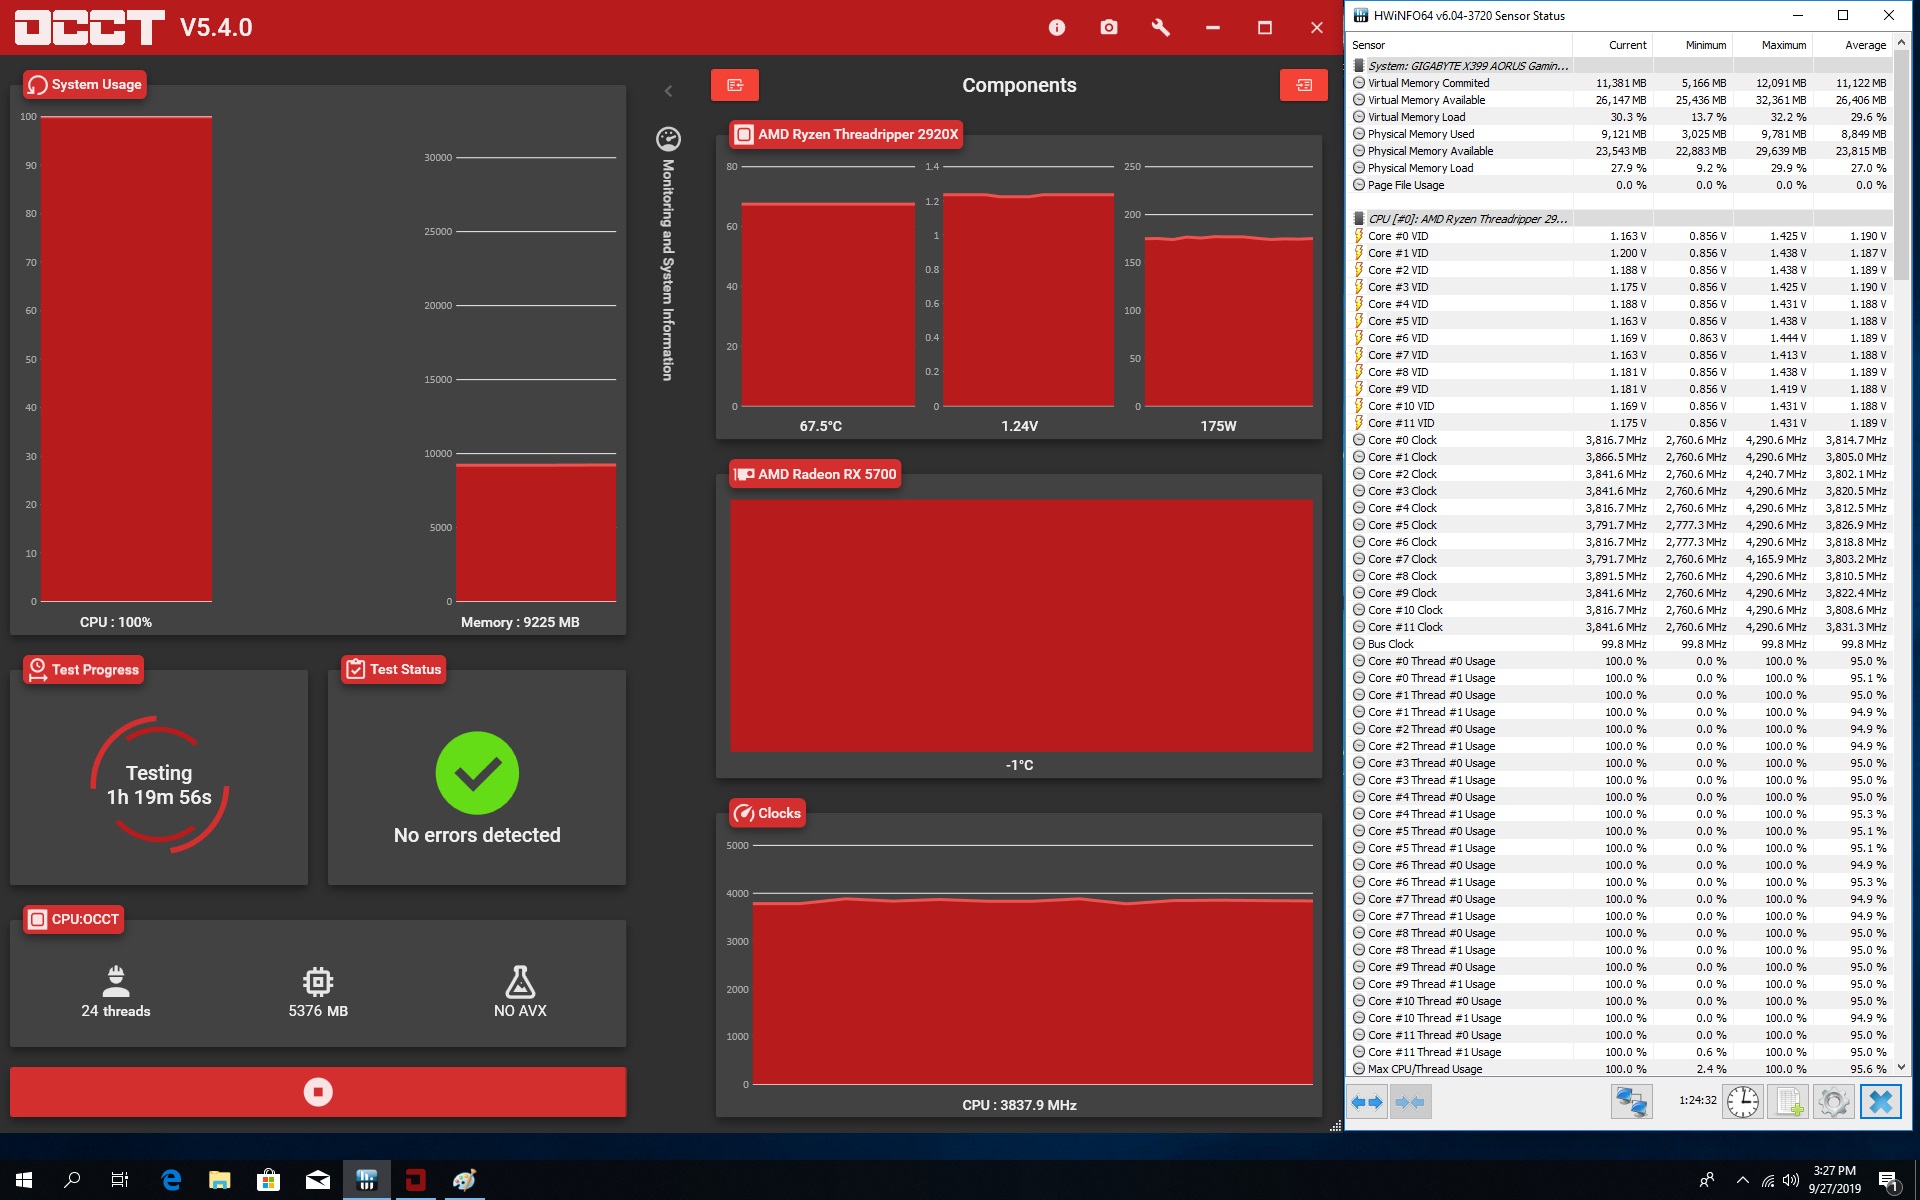Click the Test Progress panel label

point(84,670)
